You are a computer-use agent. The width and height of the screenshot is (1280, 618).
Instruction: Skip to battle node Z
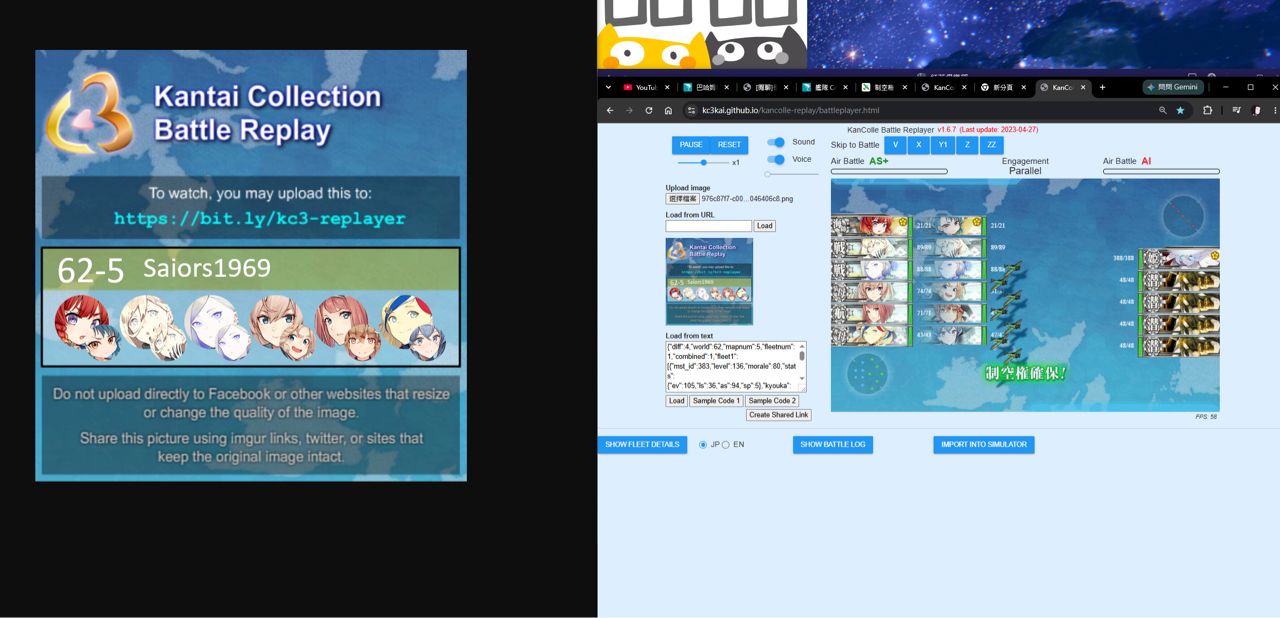(967, 145)
